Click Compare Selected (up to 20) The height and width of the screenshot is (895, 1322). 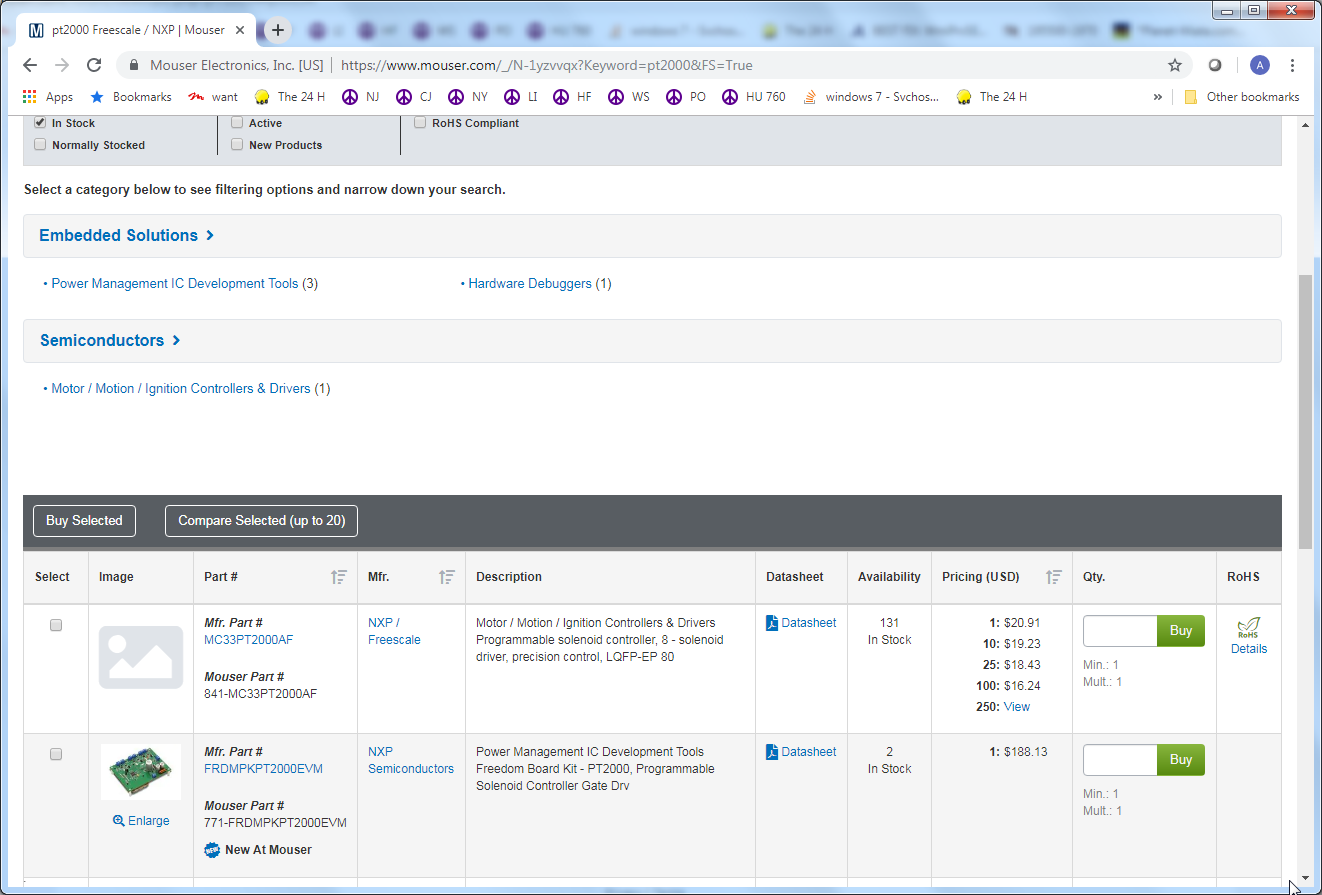coord(261,521)
